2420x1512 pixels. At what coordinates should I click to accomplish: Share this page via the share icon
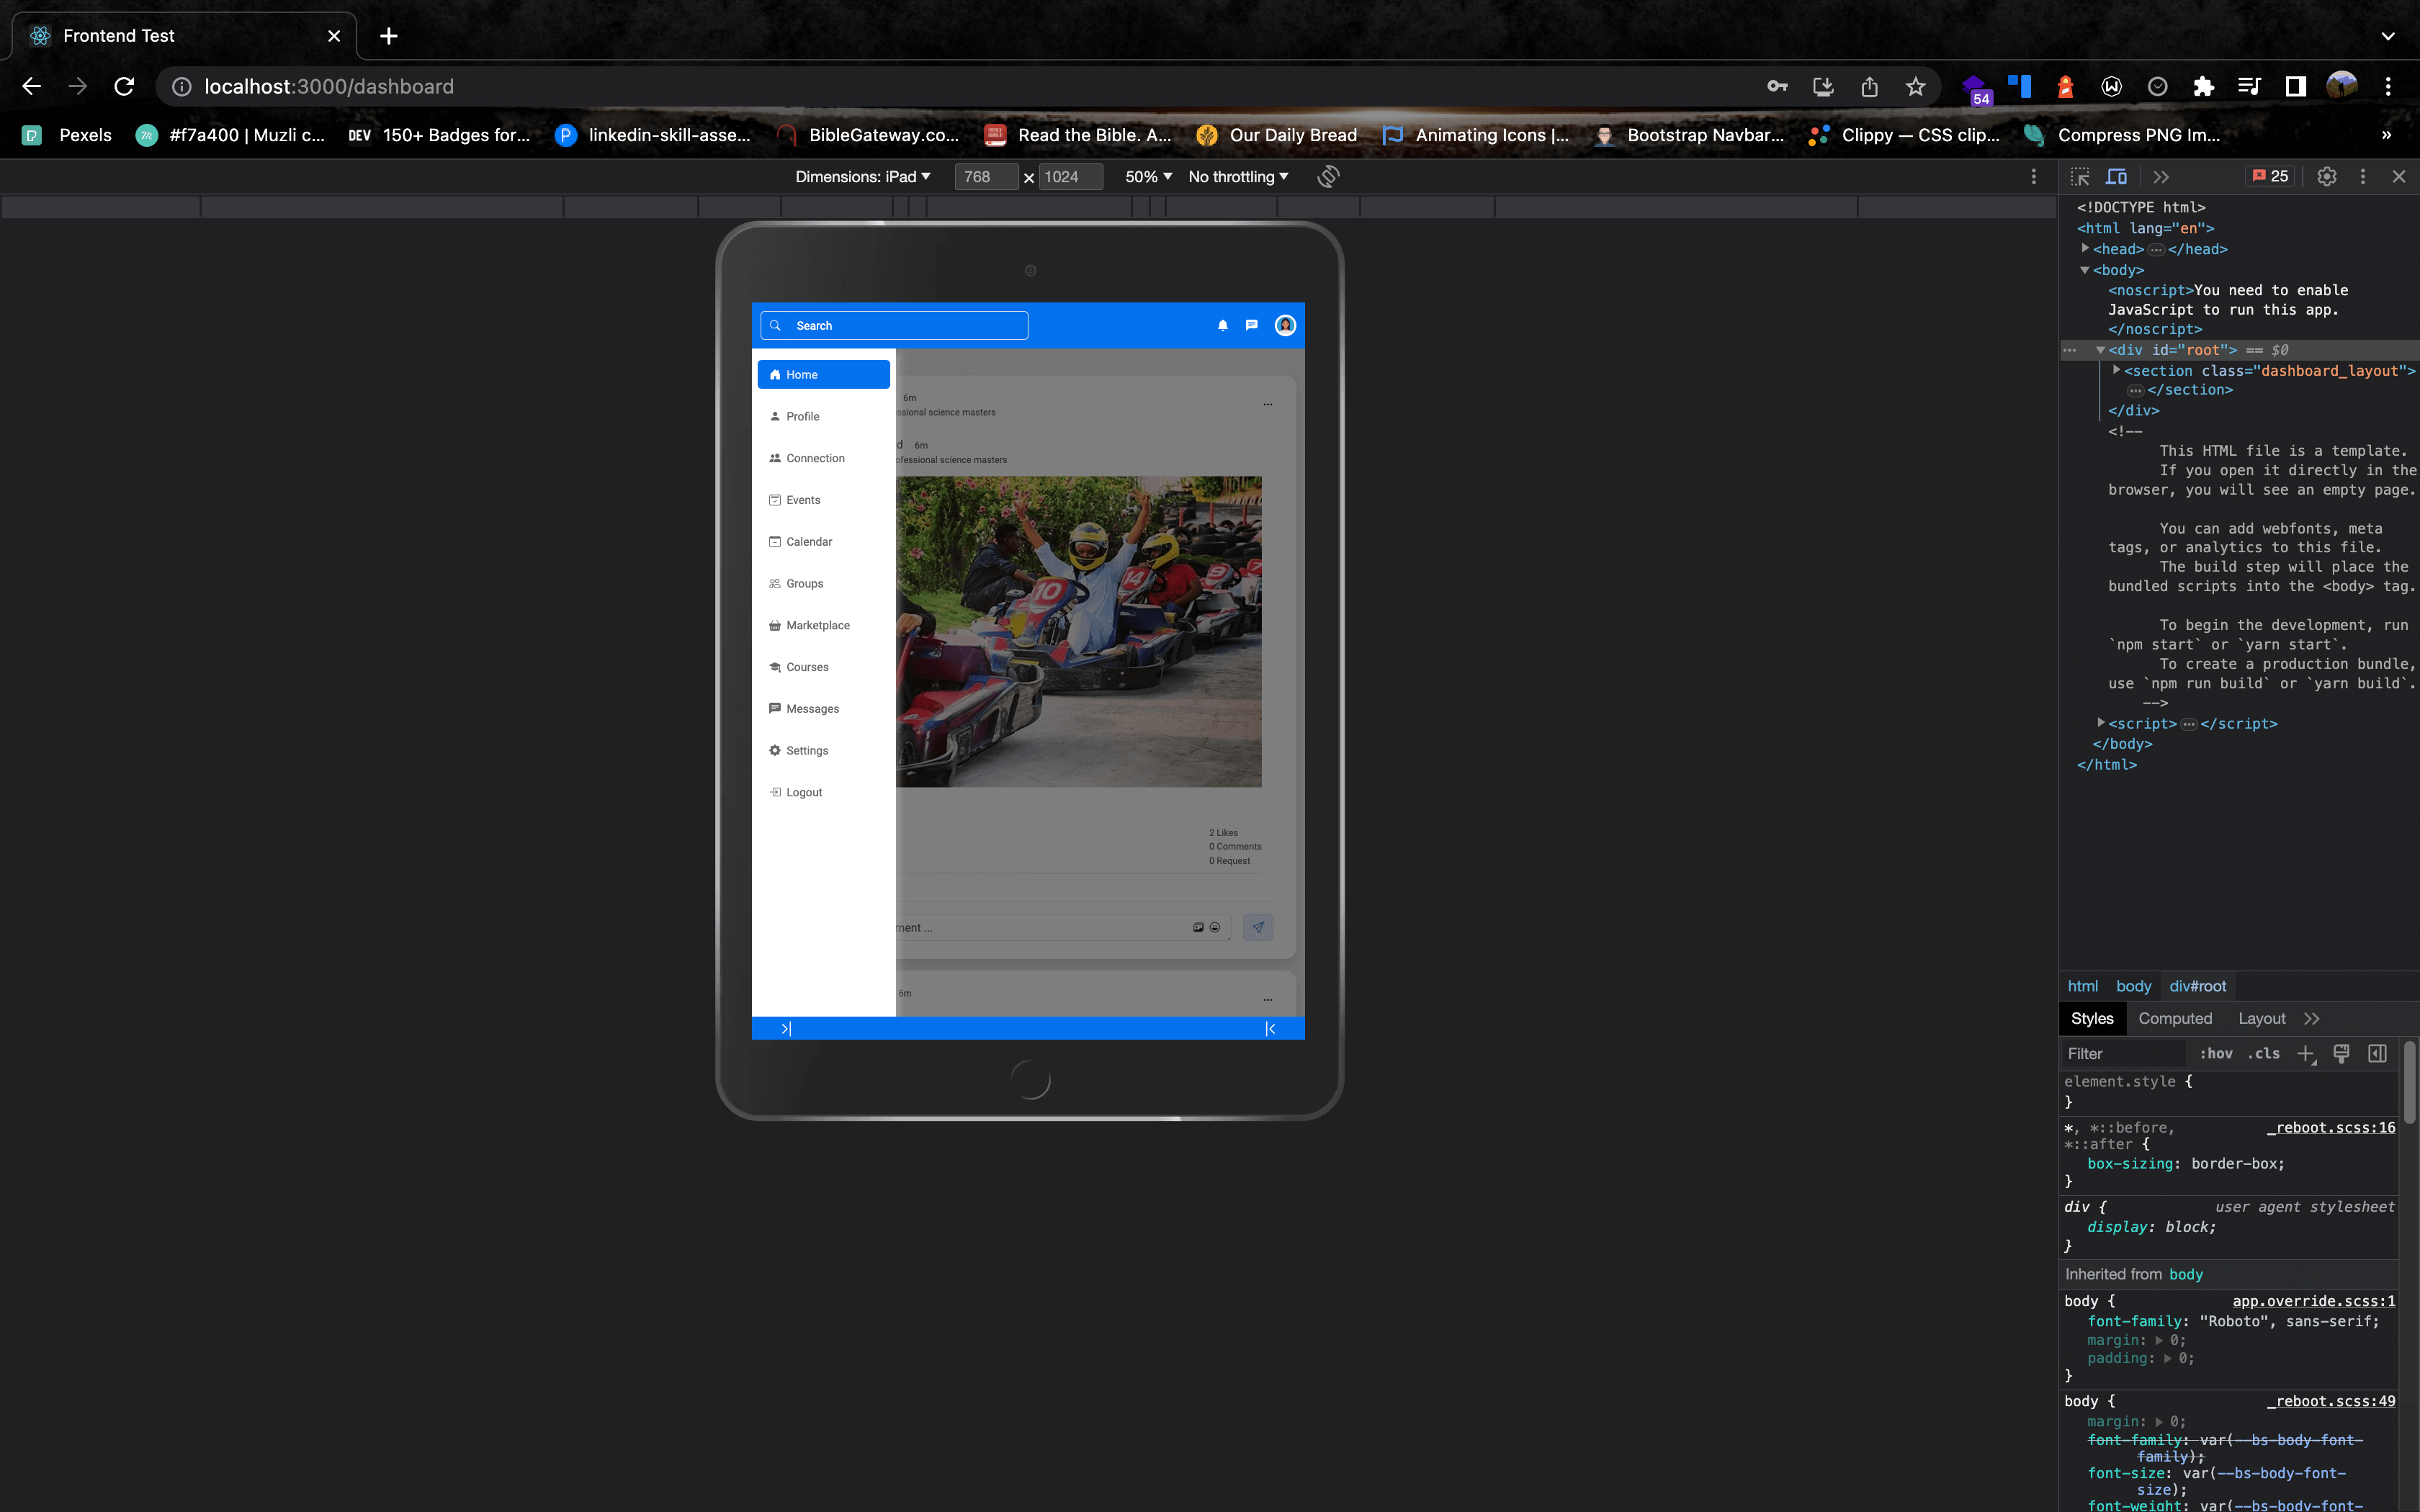1869,86
